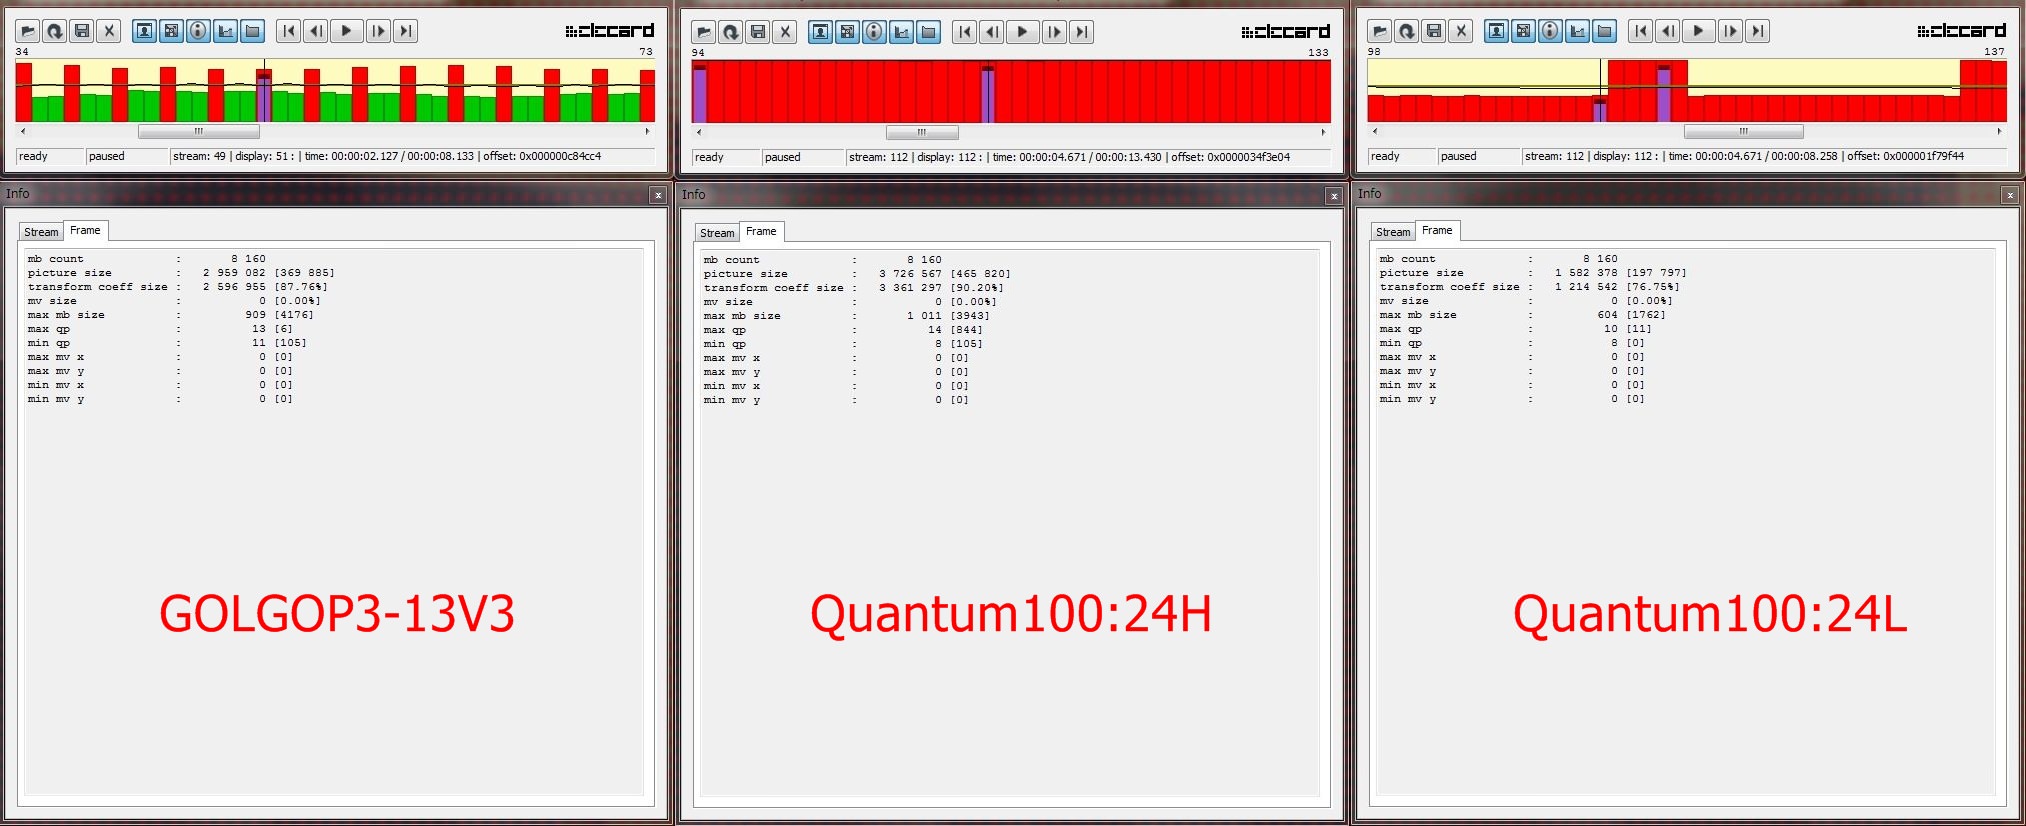This screenshot has width=2026, height=826.
Task: Close the Info panel in Quantum100:24L window
Action: tap(2010, 195)
